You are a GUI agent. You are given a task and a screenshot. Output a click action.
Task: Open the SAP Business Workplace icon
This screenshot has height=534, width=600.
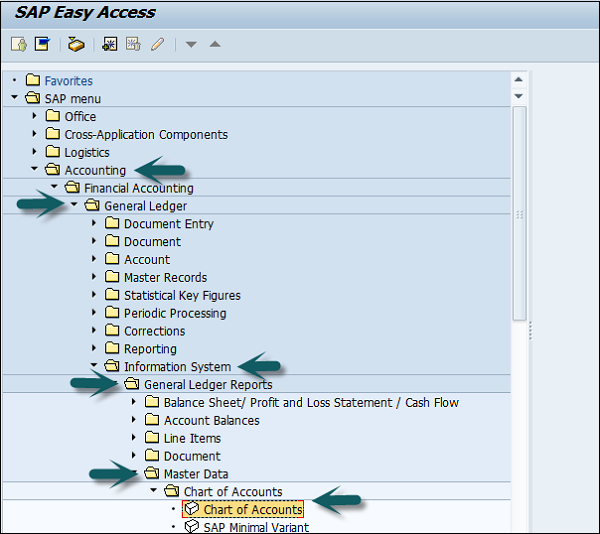click(x=76, y=44)
